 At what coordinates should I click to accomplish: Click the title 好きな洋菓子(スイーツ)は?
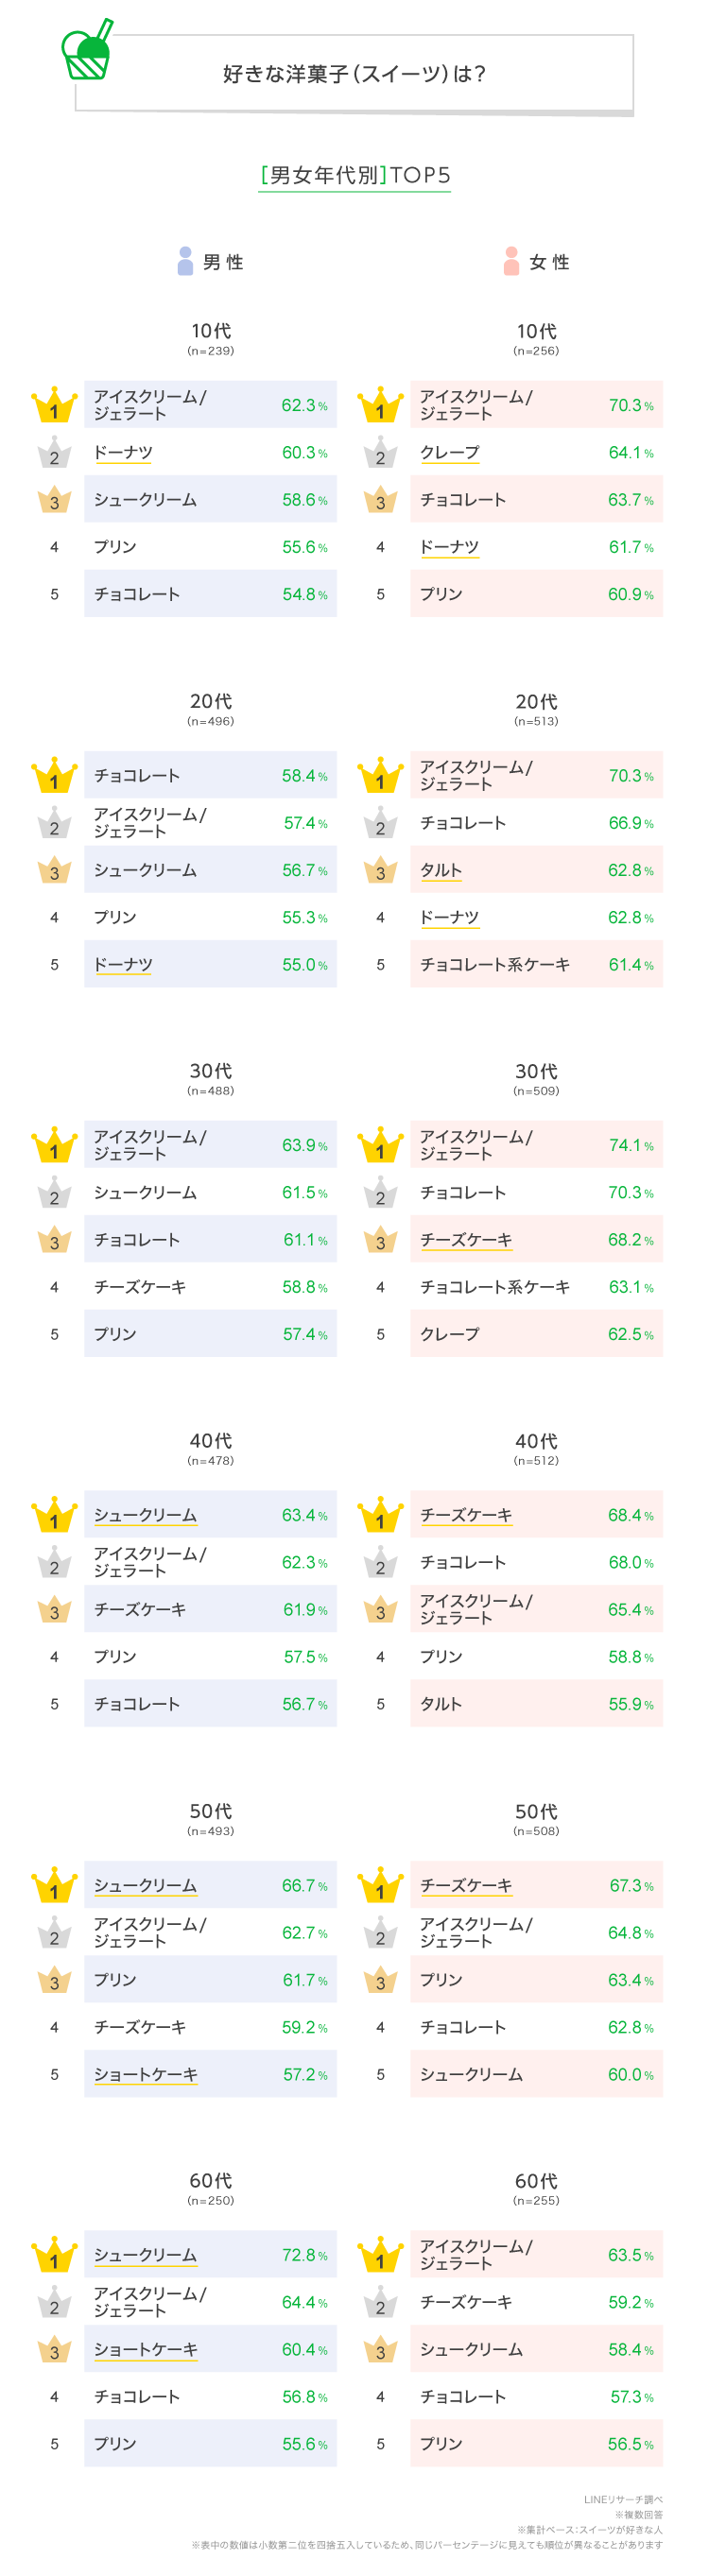pyautogui.click(x=354, y=74)
